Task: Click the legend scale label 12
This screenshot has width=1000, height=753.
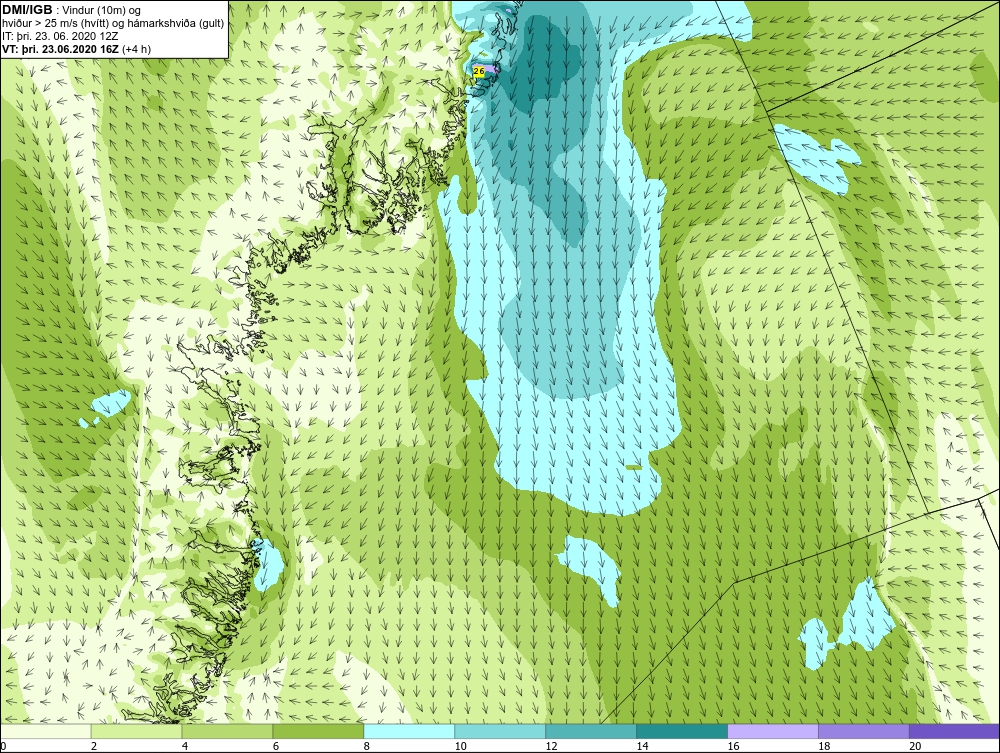Action: pos(551,745)
